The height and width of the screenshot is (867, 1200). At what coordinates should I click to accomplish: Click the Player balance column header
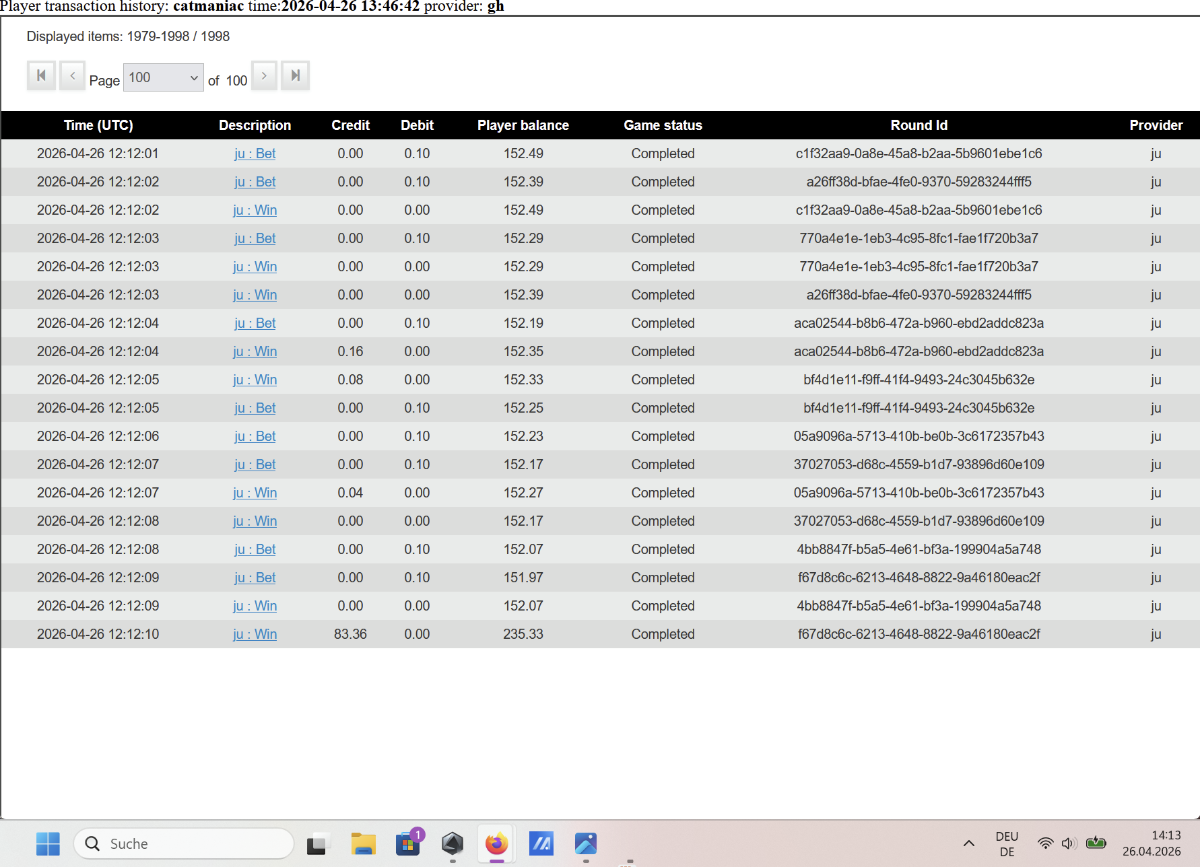tap(522, 125)
